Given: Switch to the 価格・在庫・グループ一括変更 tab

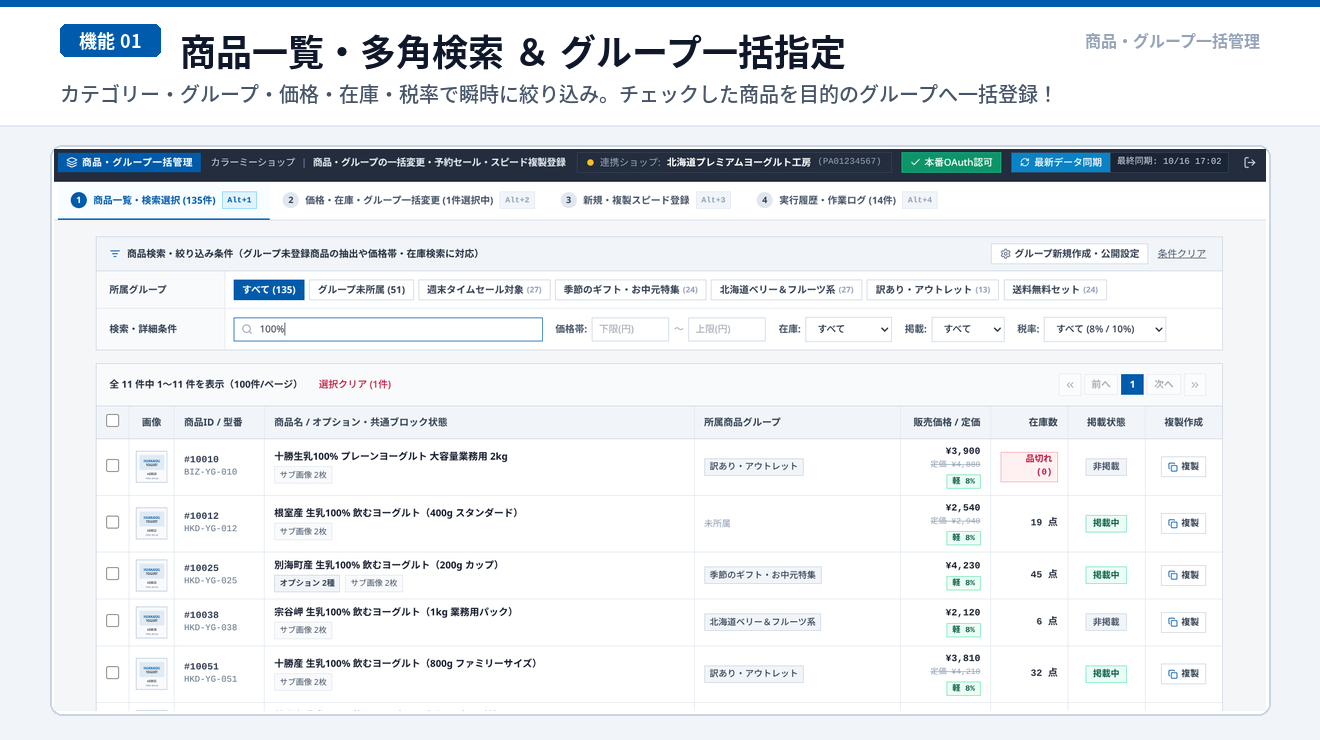Looking at the screenshot, I should (408, 200).
